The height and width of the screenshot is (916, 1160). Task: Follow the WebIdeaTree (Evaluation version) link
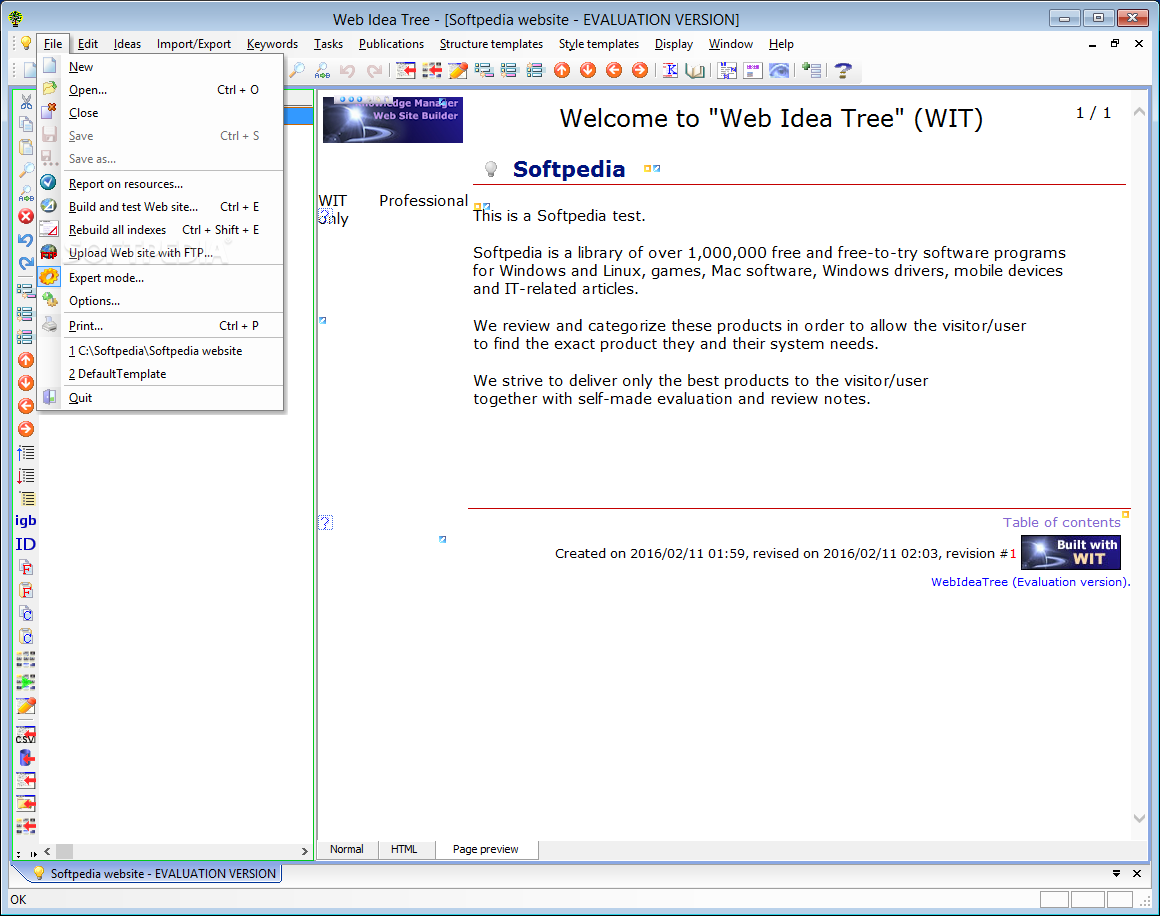pyautogui.click(x=1030, y=582)
